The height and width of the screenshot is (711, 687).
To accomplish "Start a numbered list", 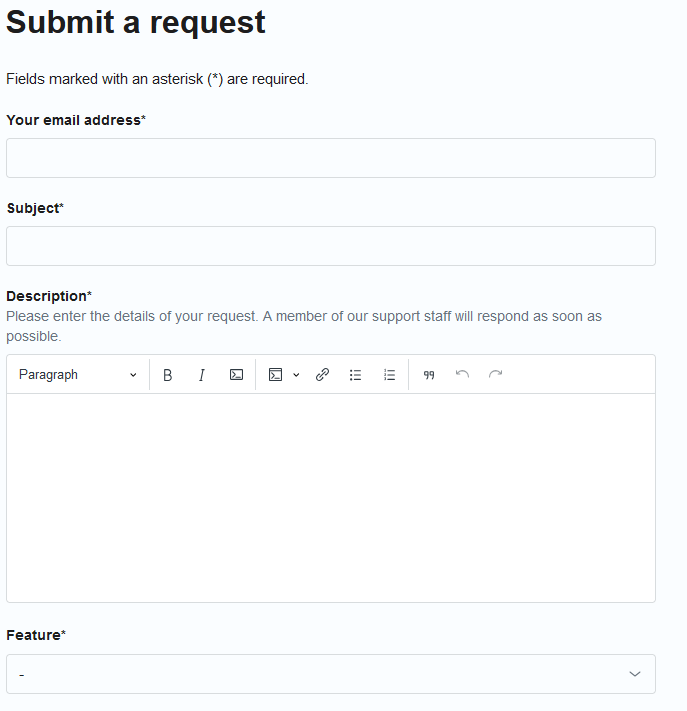I will tap(389, 375).
